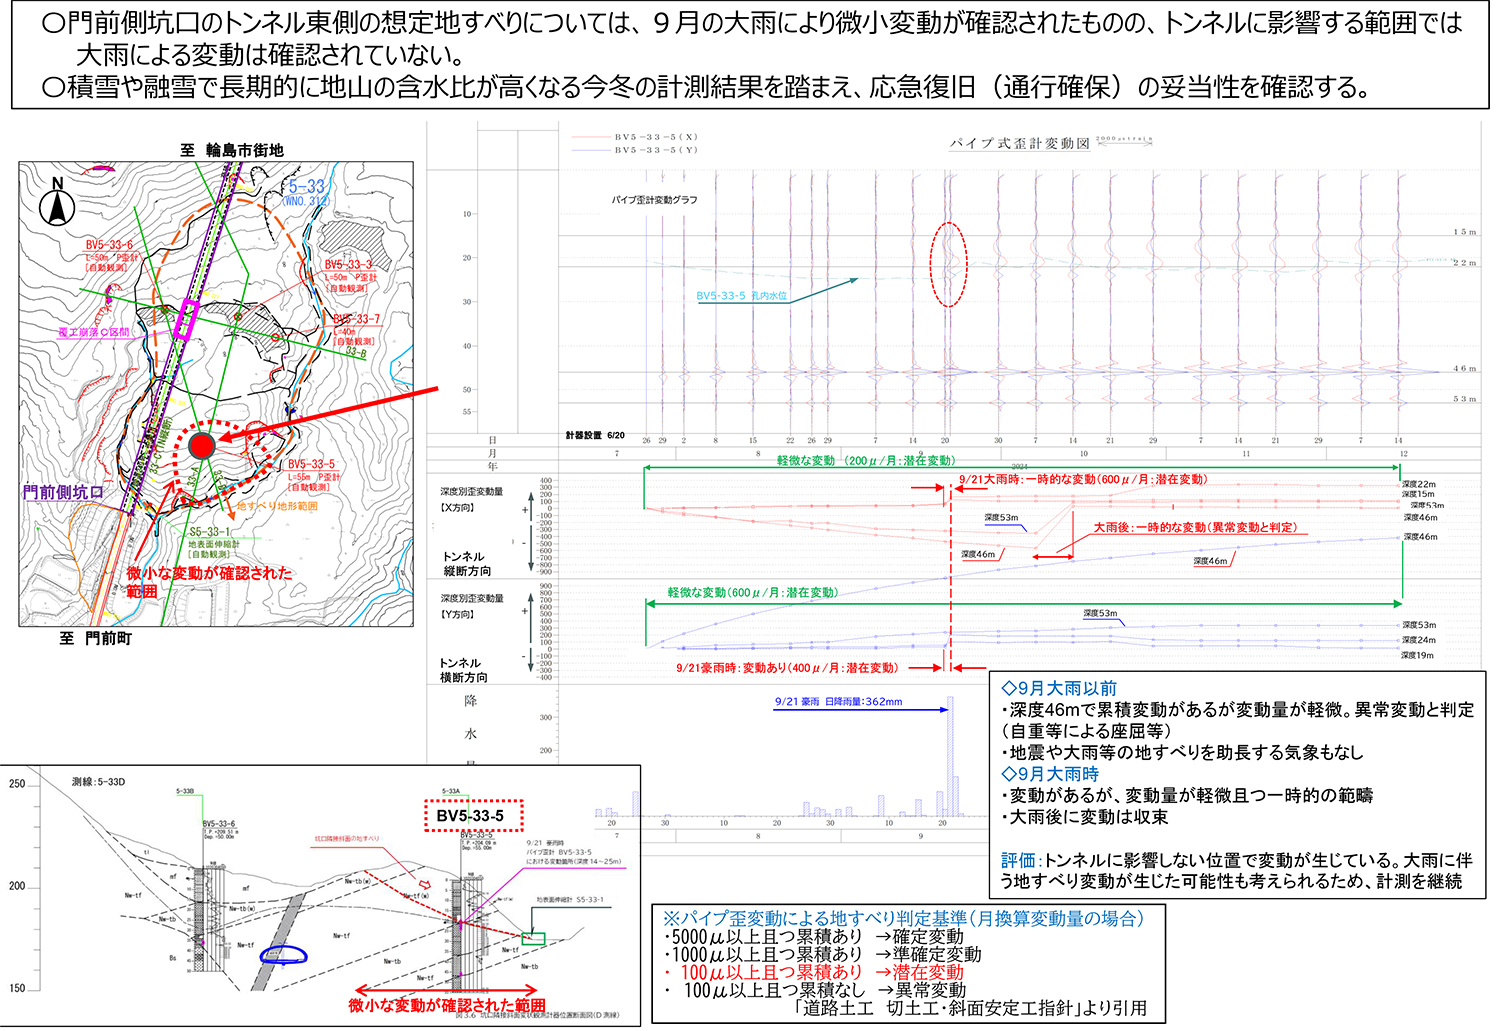Click the blue '評価:' evaluation text
Viewport: 1500px width, 1031px height.
(1021, 861)
